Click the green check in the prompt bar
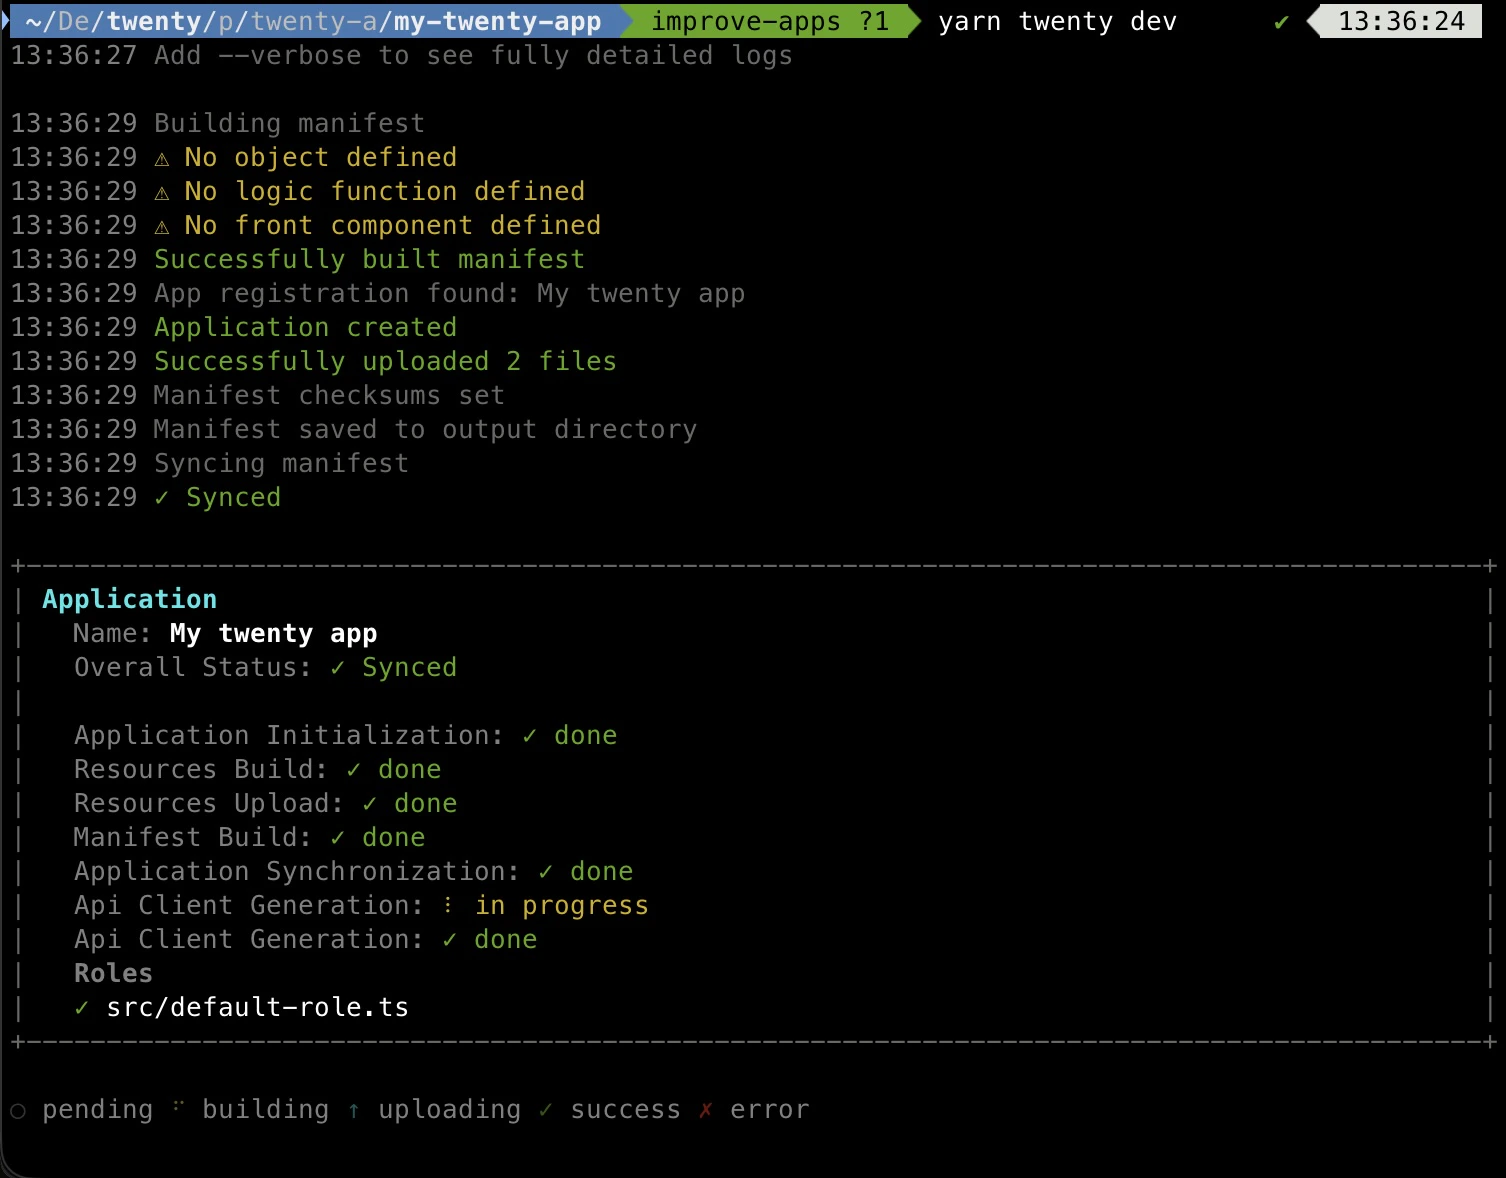The height and width of the screenshot is (1178, 1506). tap(1281, 22)
